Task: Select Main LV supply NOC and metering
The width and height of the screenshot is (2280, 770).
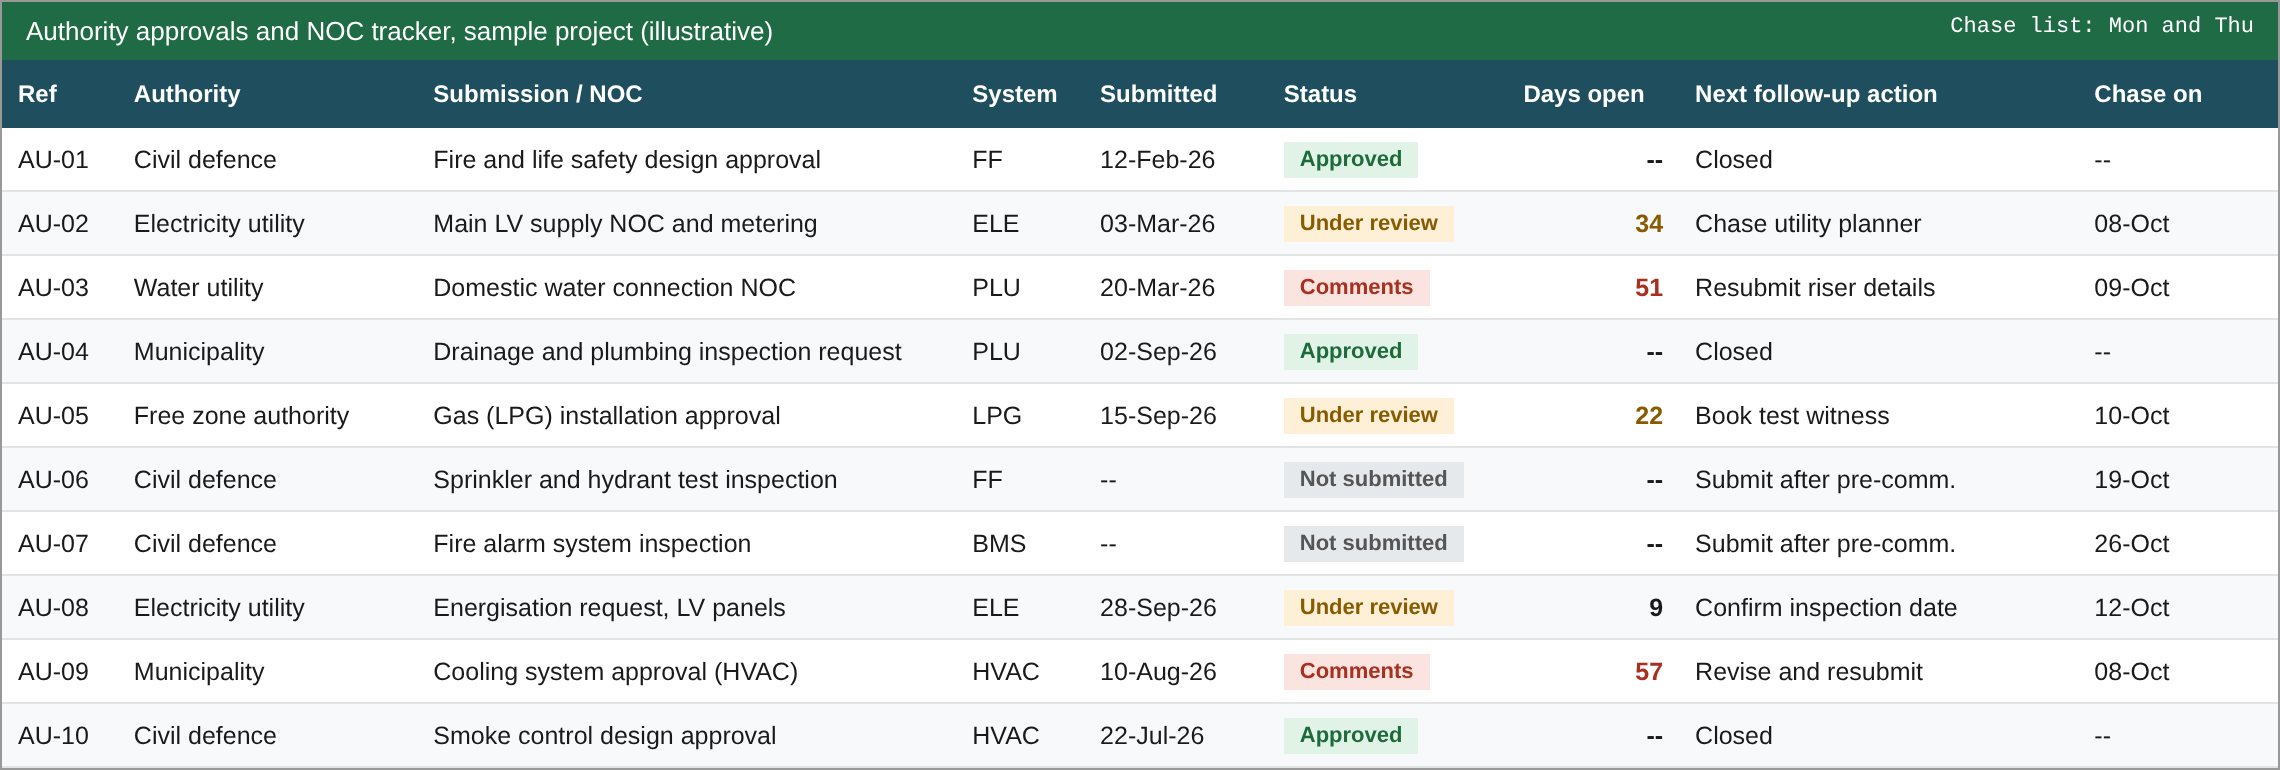Action: [625, 224]
